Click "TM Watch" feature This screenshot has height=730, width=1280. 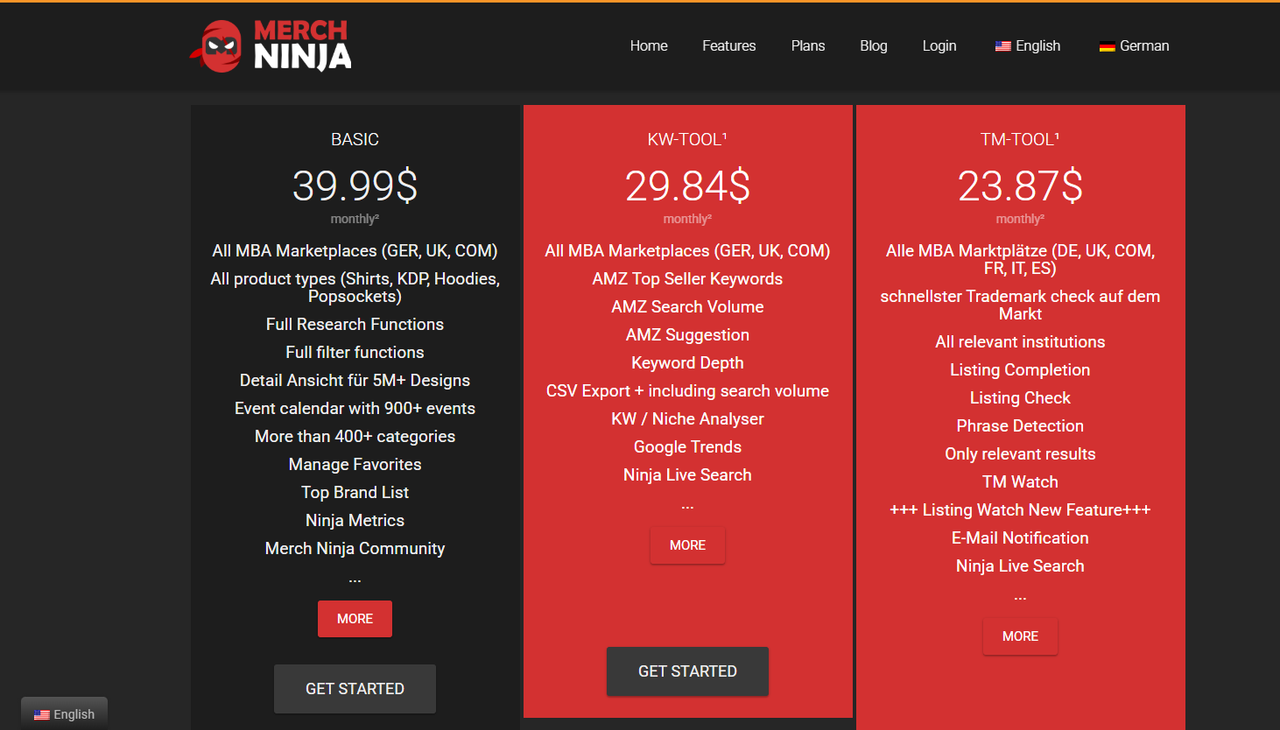1020,482
